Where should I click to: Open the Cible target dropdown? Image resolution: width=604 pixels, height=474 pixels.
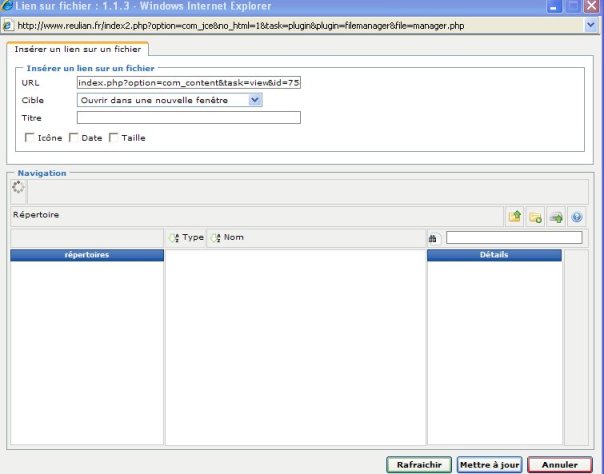point(255,100)
